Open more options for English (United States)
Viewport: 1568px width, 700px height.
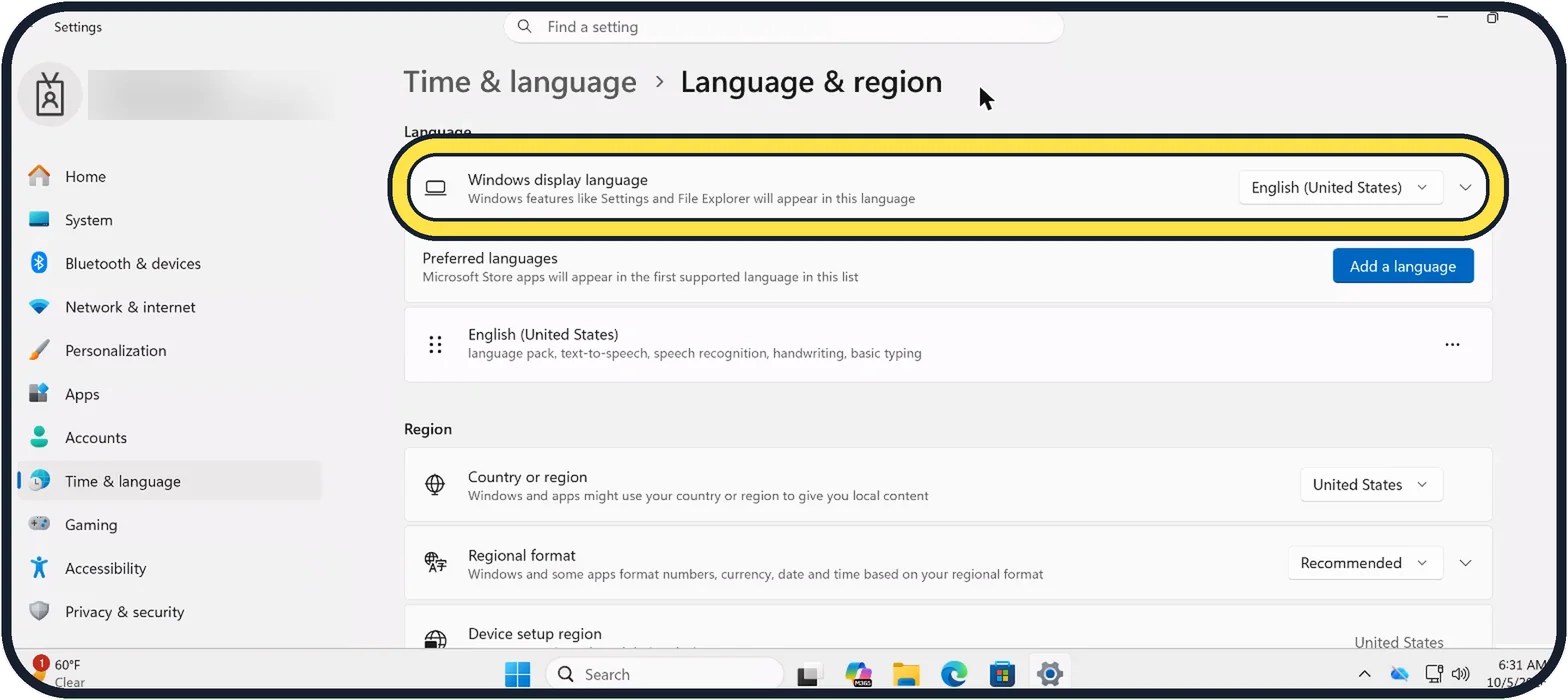click(1452, 345)
